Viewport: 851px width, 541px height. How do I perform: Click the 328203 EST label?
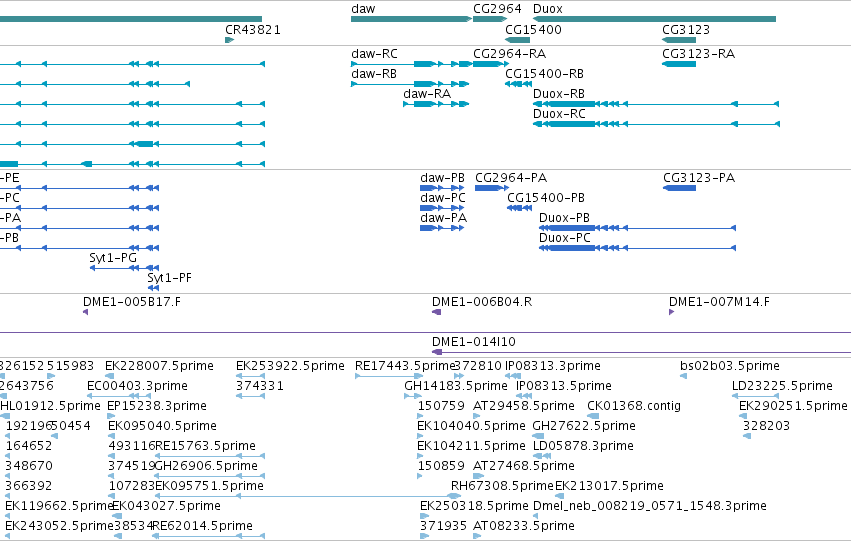point(766,426)
